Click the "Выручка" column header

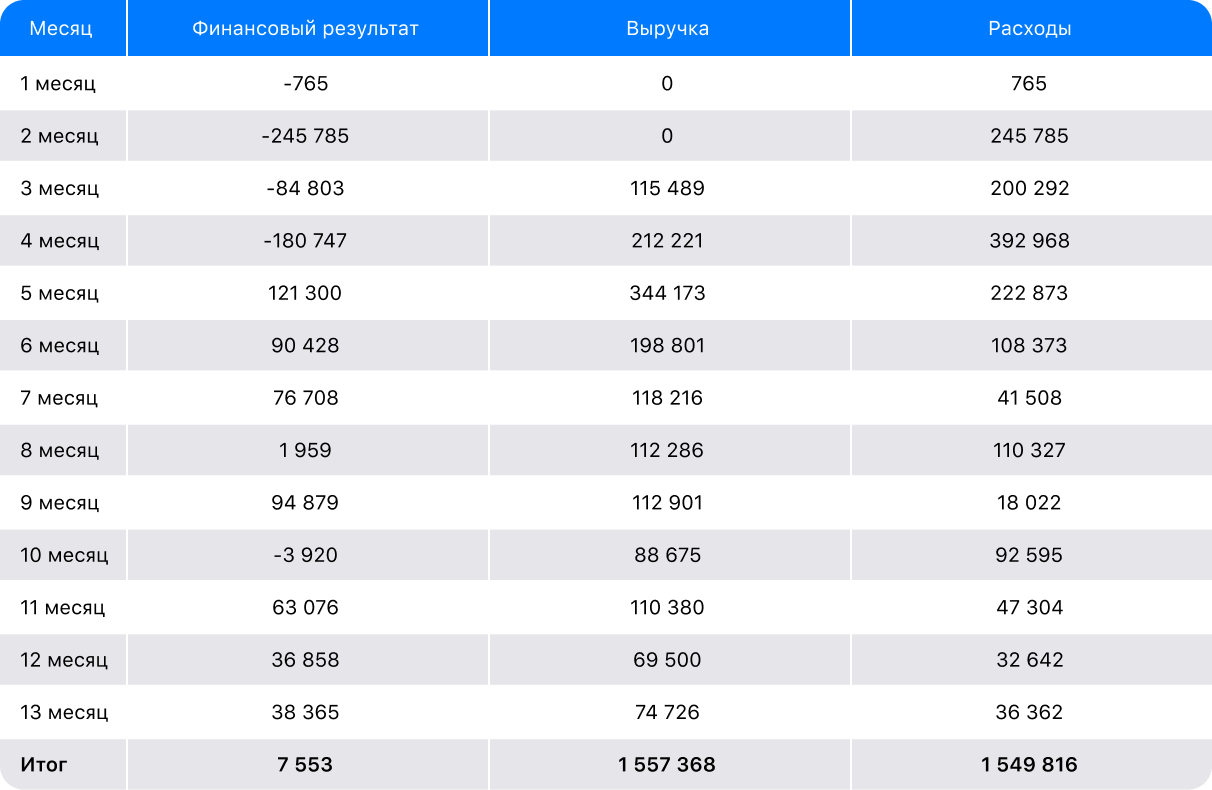667,29
